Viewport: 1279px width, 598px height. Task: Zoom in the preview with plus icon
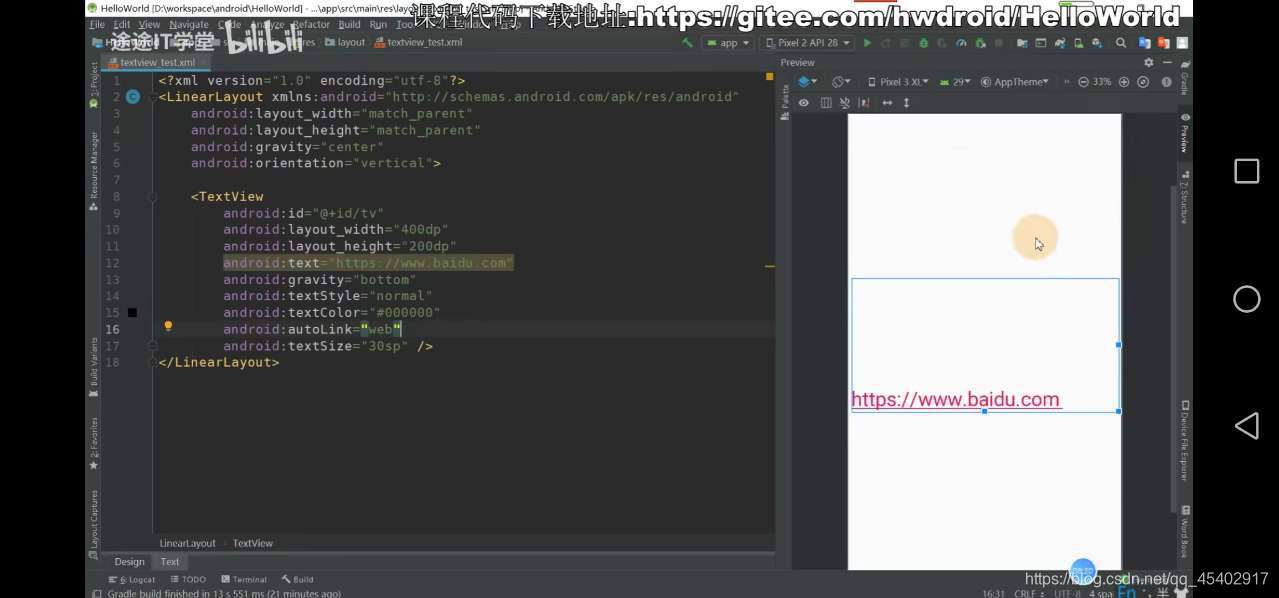tap(1124, 82)
